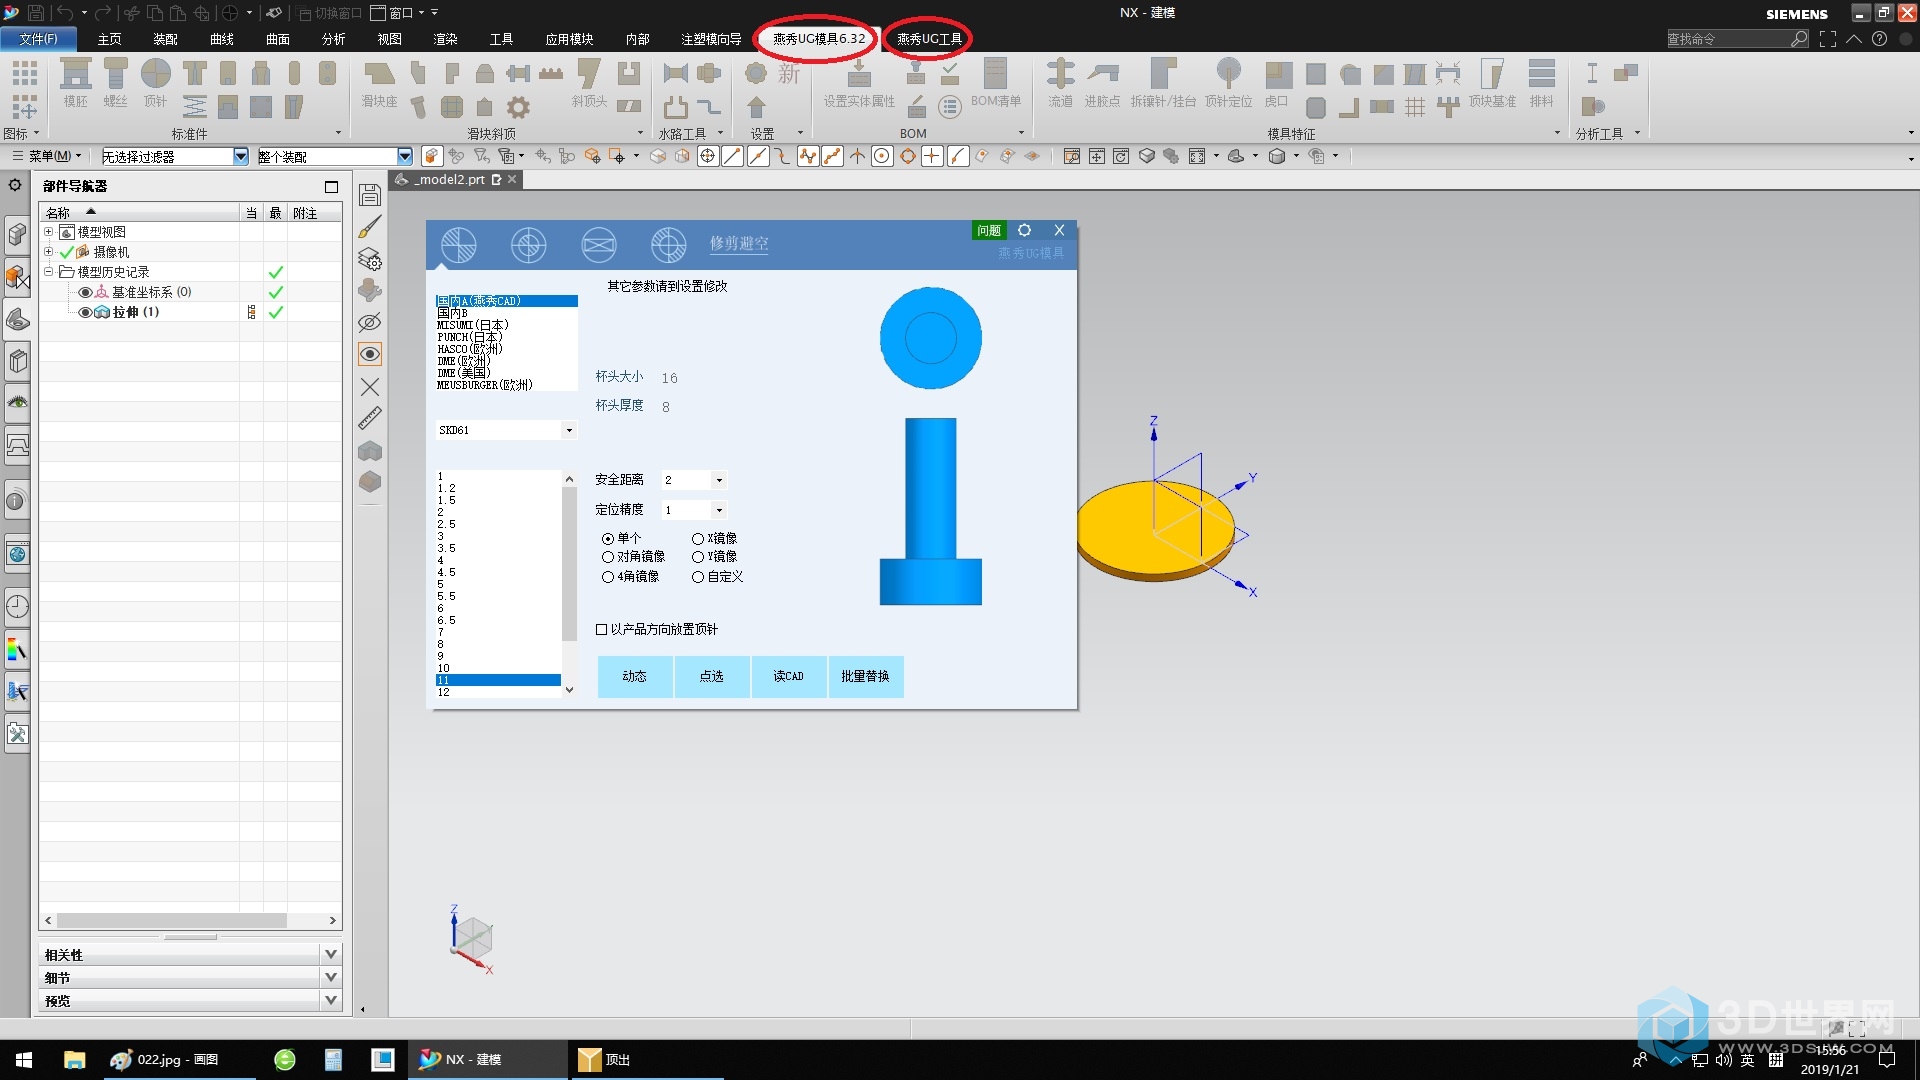Click the 进胶点 gate point icon
The height and width of the screenshot is (1080, 1920).
(x=1103, y=75)
